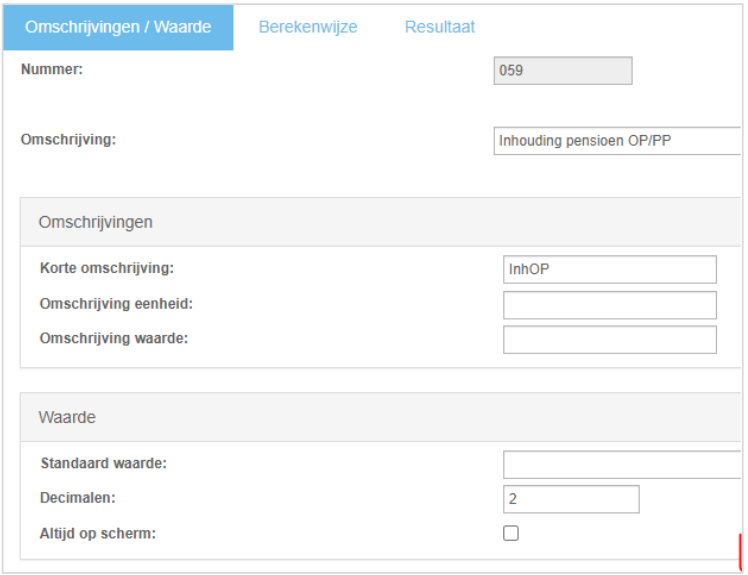Viewport: 748px width, 575px height.
Task: Click the Nummer: label
Action: 52,69
